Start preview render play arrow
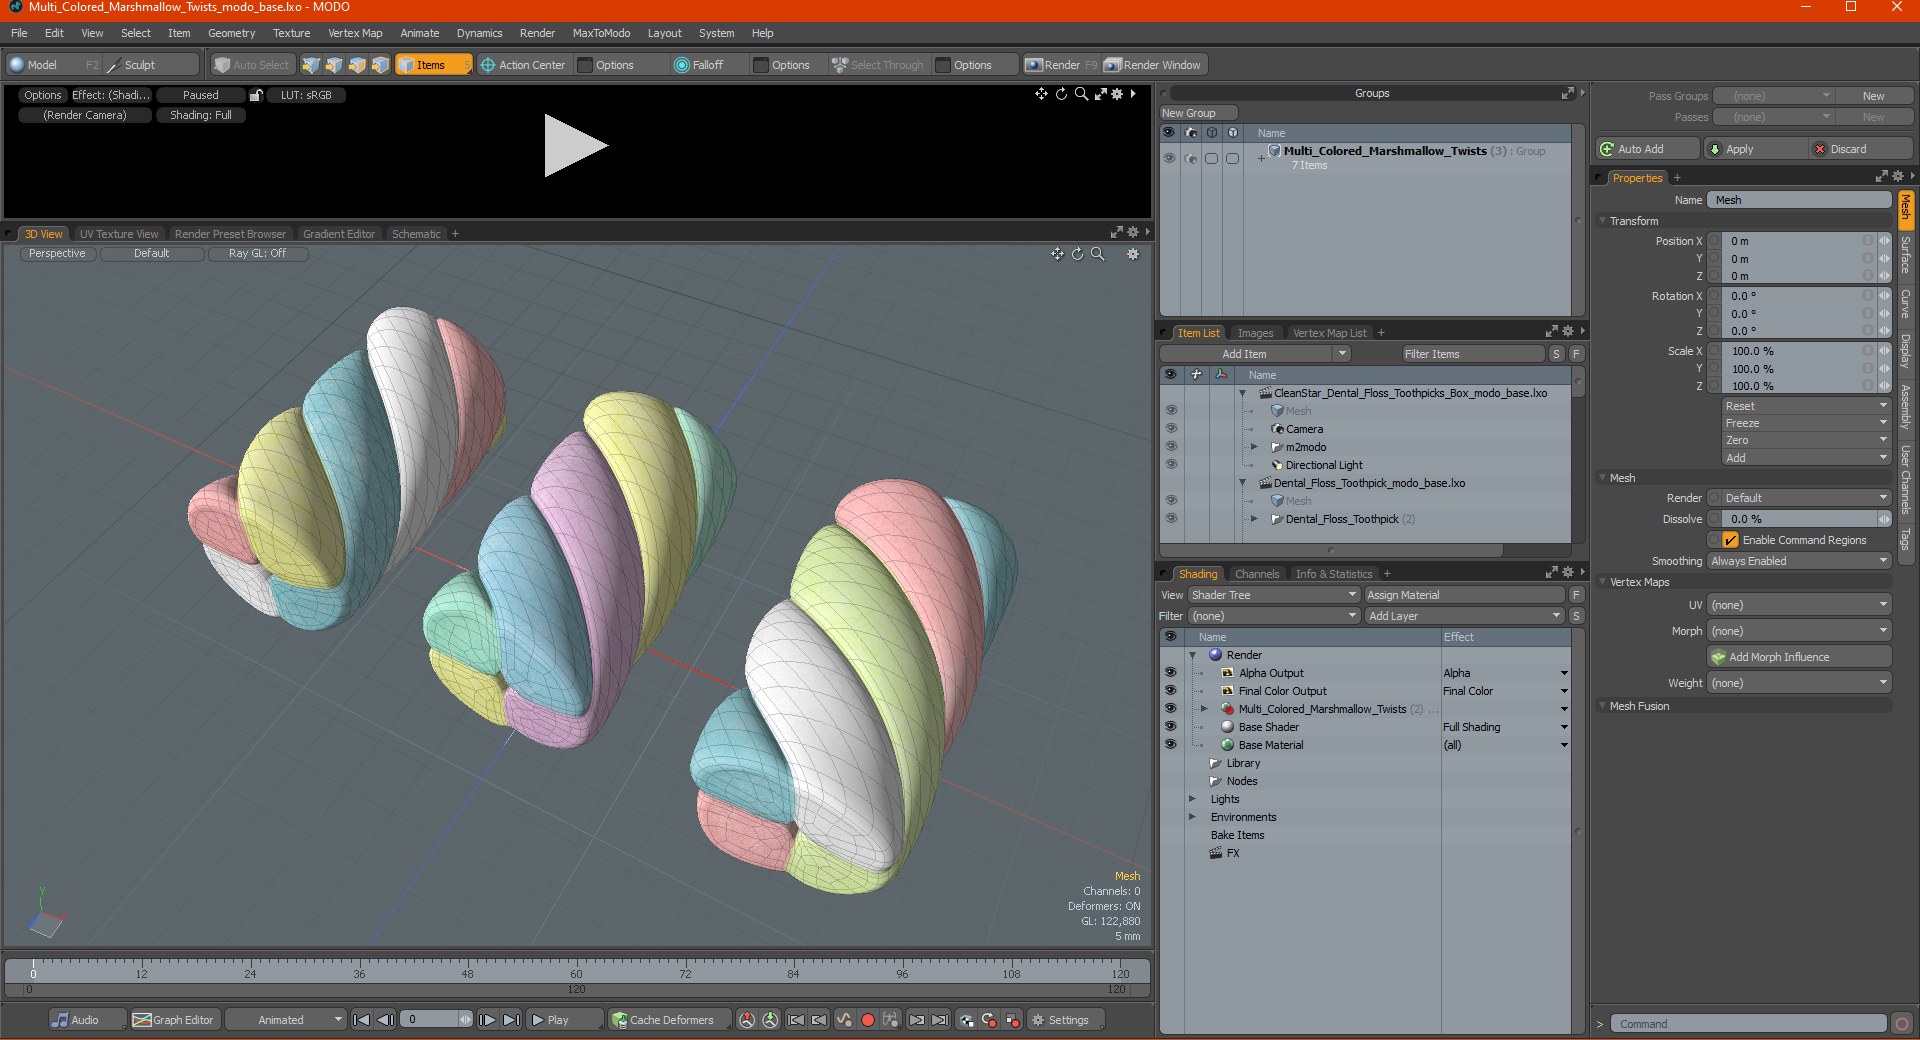 click(575, 146)
